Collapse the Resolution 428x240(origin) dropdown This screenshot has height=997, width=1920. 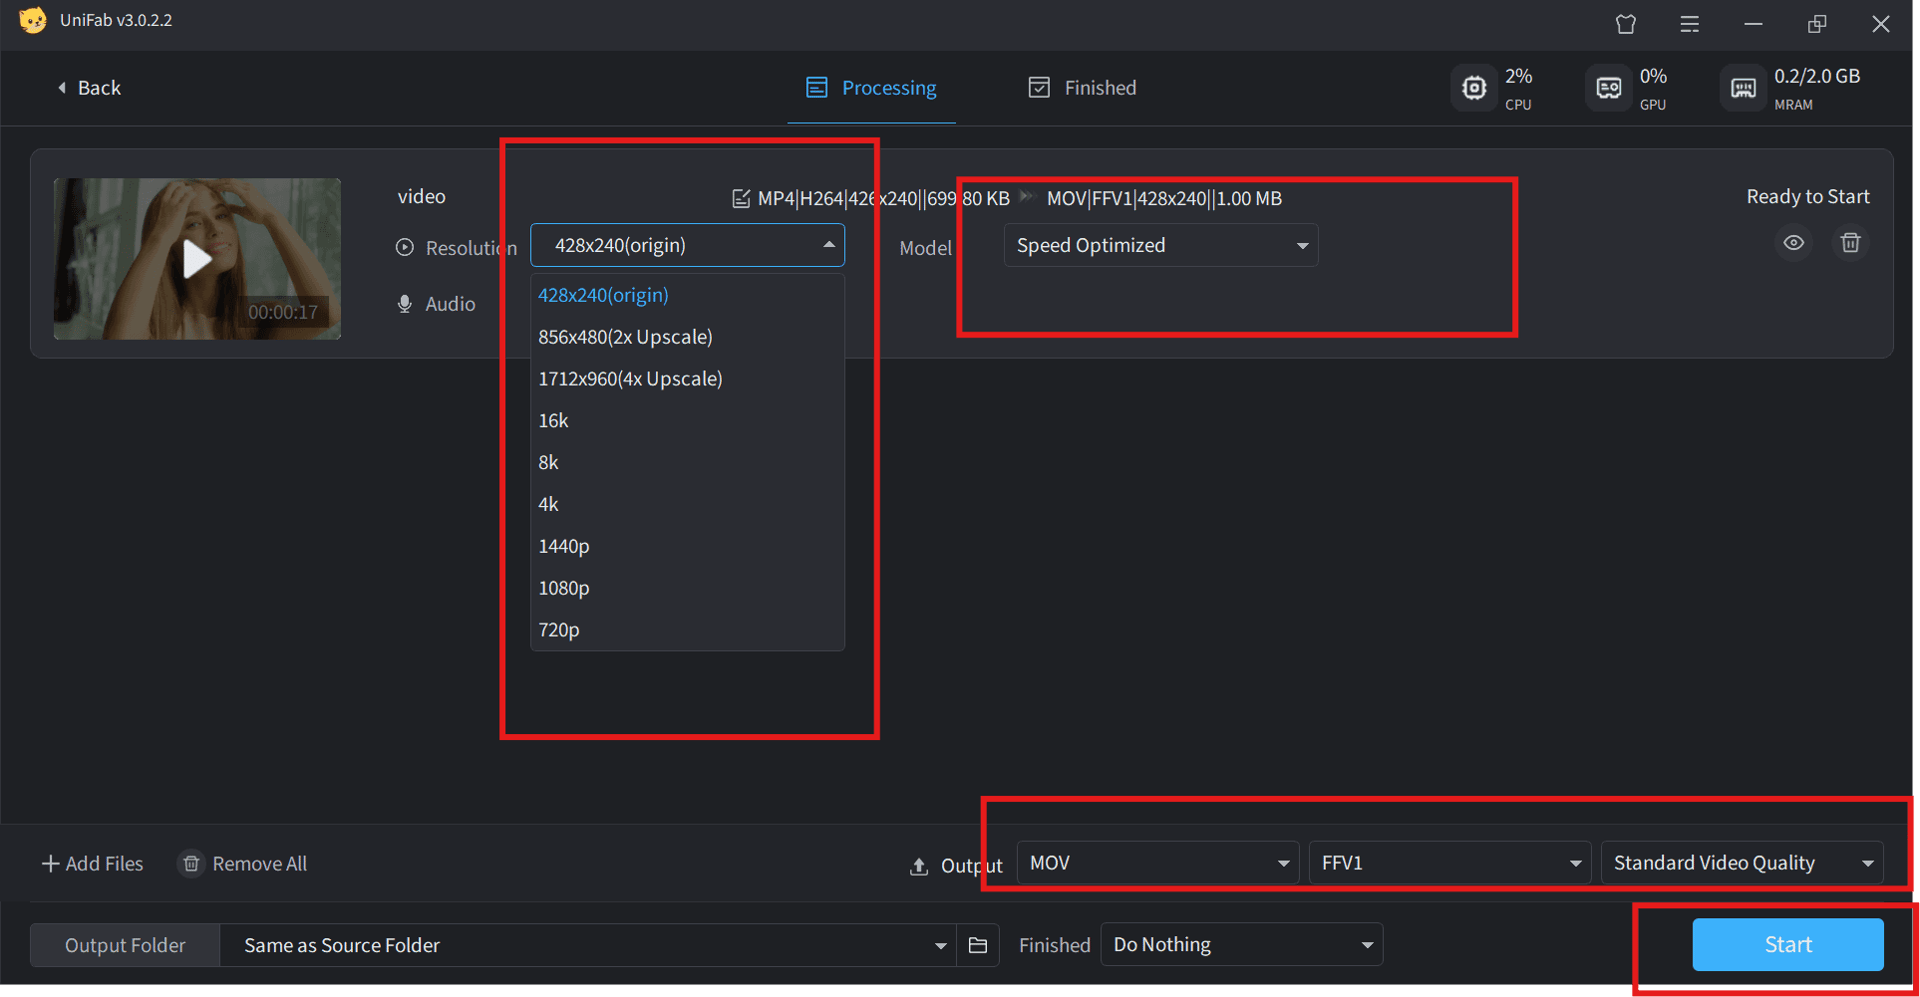687,245
